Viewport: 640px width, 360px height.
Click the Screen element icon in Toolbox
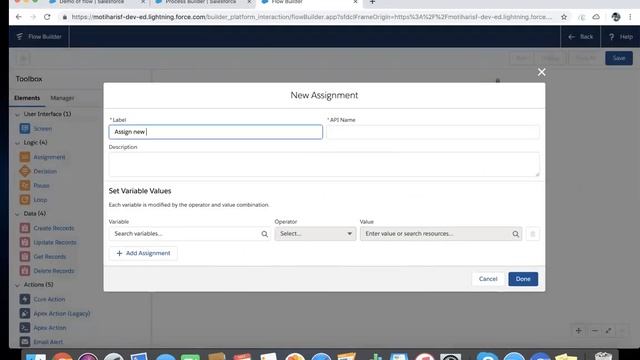tap(25, 129)
